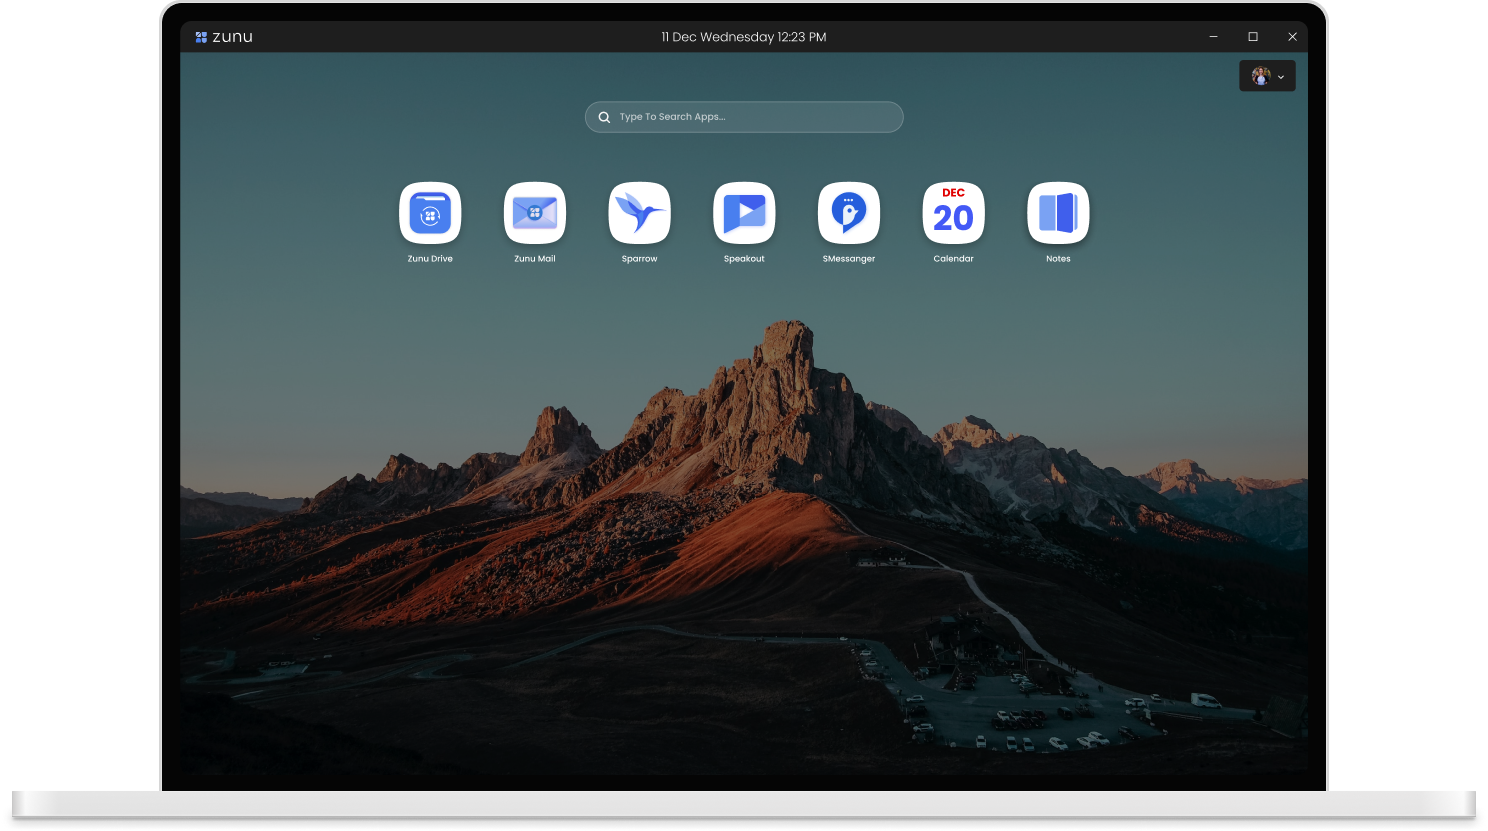
Task: Launch Zunu Mail envelope icon
Action: pos(535,213)
